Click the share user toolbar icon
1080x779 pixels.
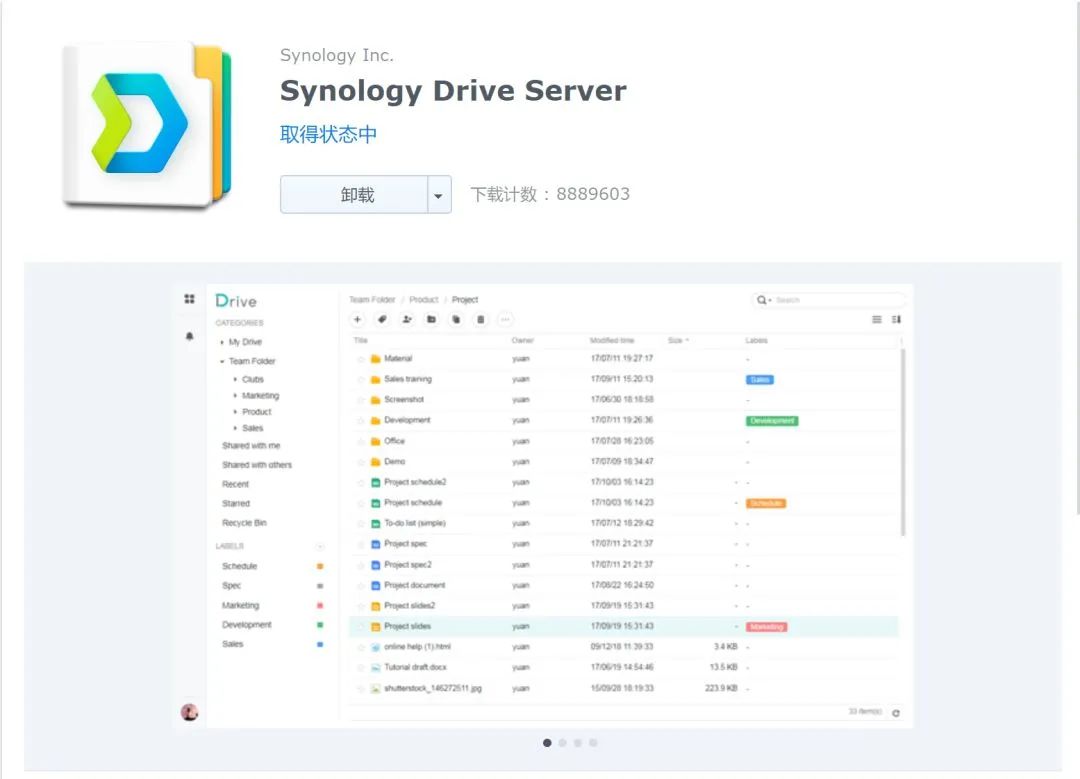407,320
